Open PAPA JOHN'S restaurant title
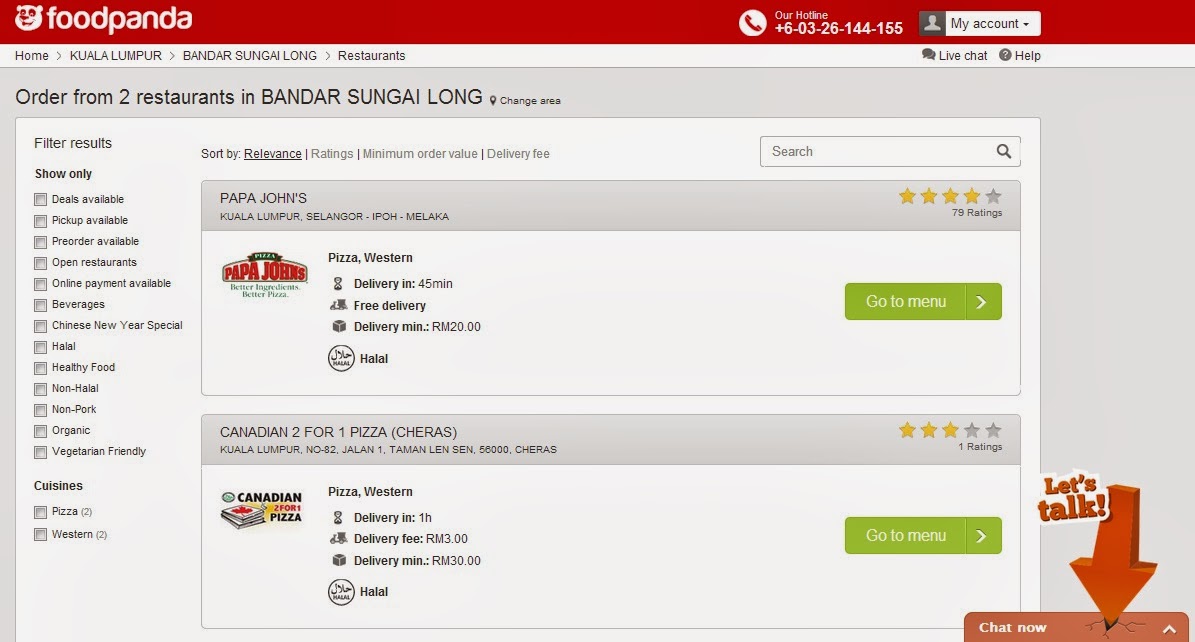Viewport: 1195px width, 642px height. pyautogui.click(x=264, y=198)
